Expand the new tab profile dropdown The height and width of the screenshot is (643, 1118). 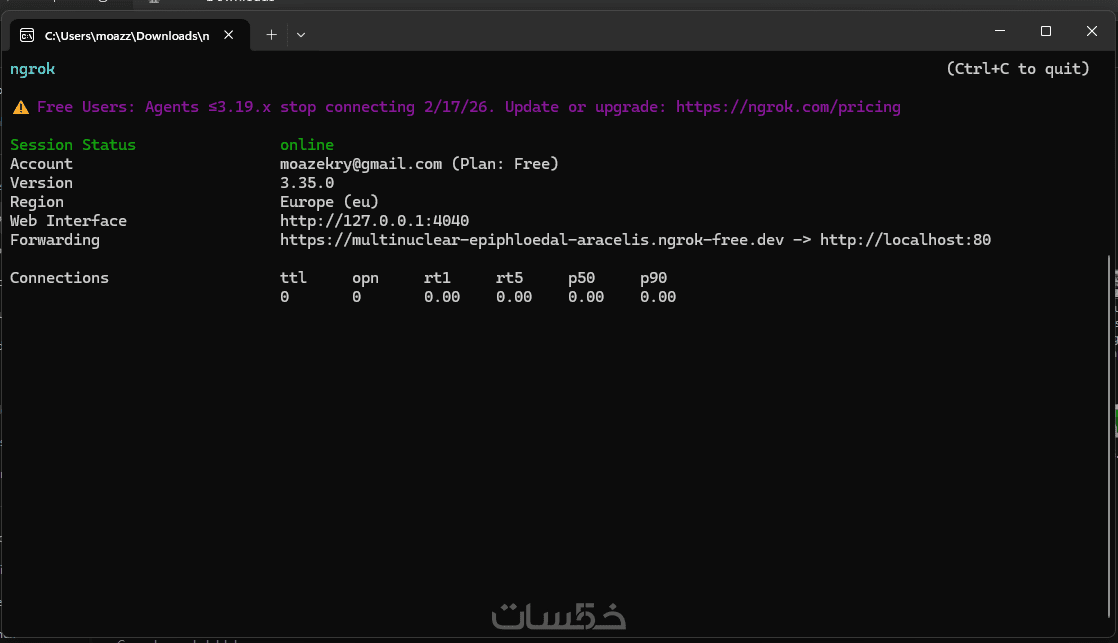(x=301, y=34)
